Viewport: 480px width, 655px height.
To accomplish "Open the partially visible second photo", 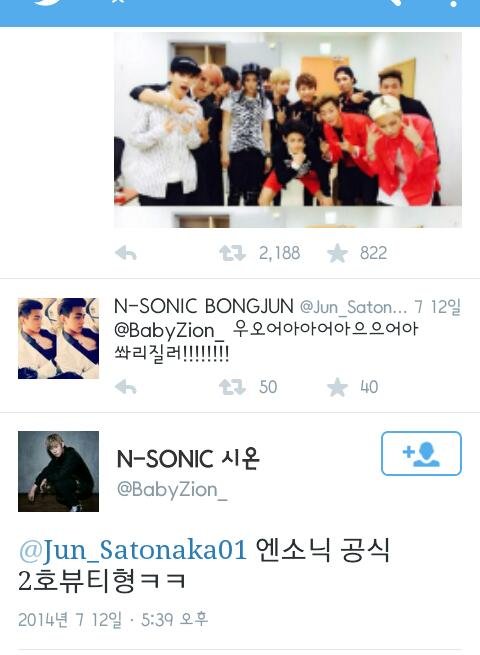I will pyautogui.click(x=288, y=217).
